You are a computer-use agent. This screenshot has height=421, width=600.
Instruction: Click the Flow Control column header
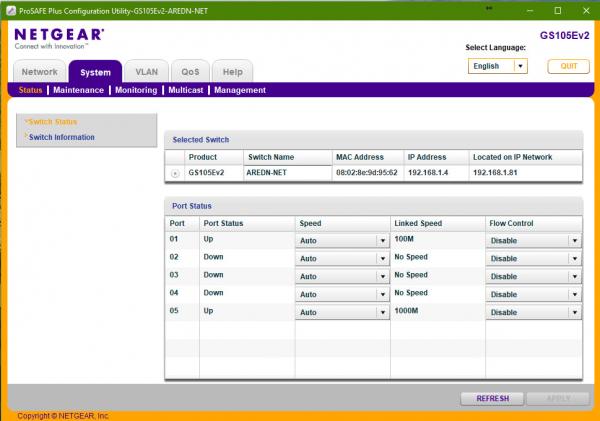tap(533, 224)
